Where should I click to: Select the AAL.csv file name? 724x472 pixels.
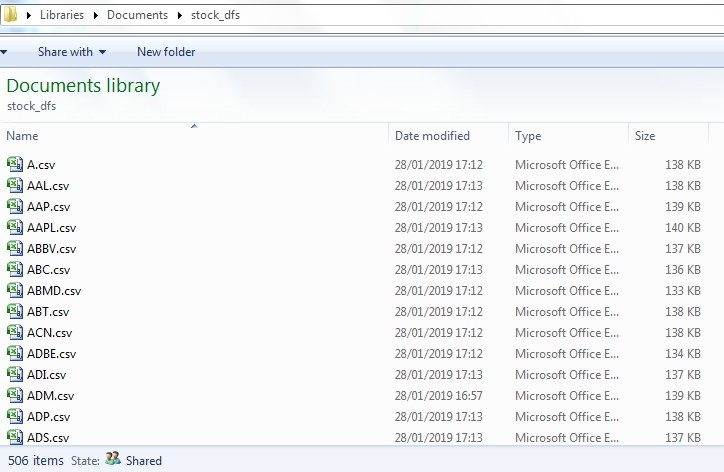coord(48,185)
